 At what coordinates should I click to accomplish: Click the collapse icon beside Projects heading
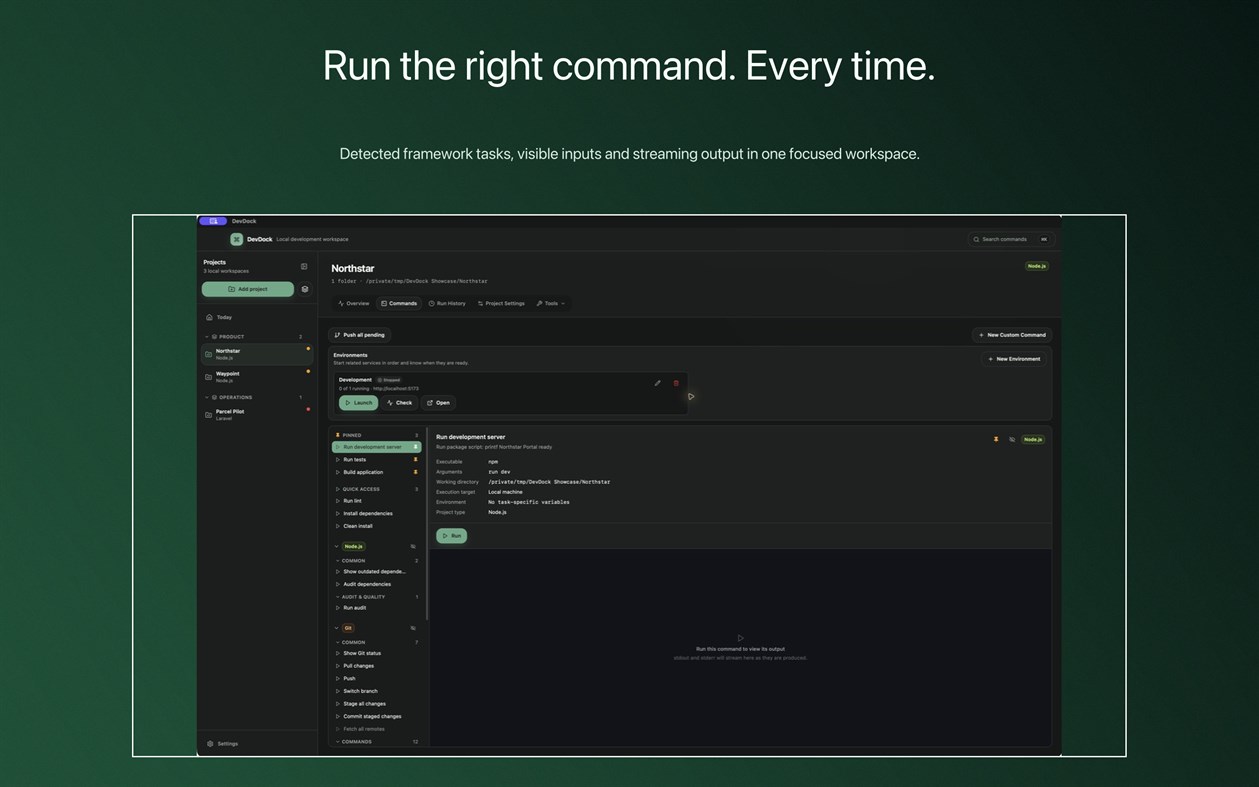[304, 266]
